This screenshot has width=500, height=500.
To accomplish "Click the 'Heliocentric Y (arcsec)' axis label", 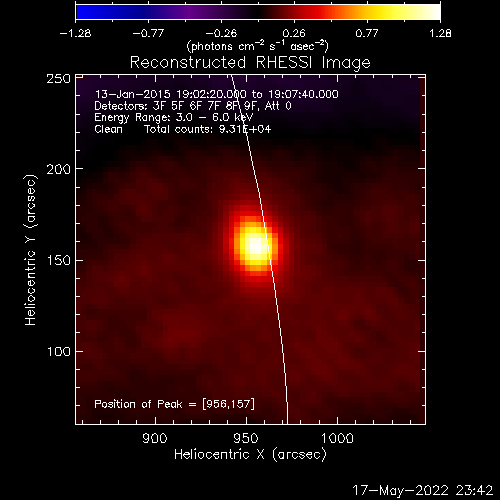I will tap(31, 250).
